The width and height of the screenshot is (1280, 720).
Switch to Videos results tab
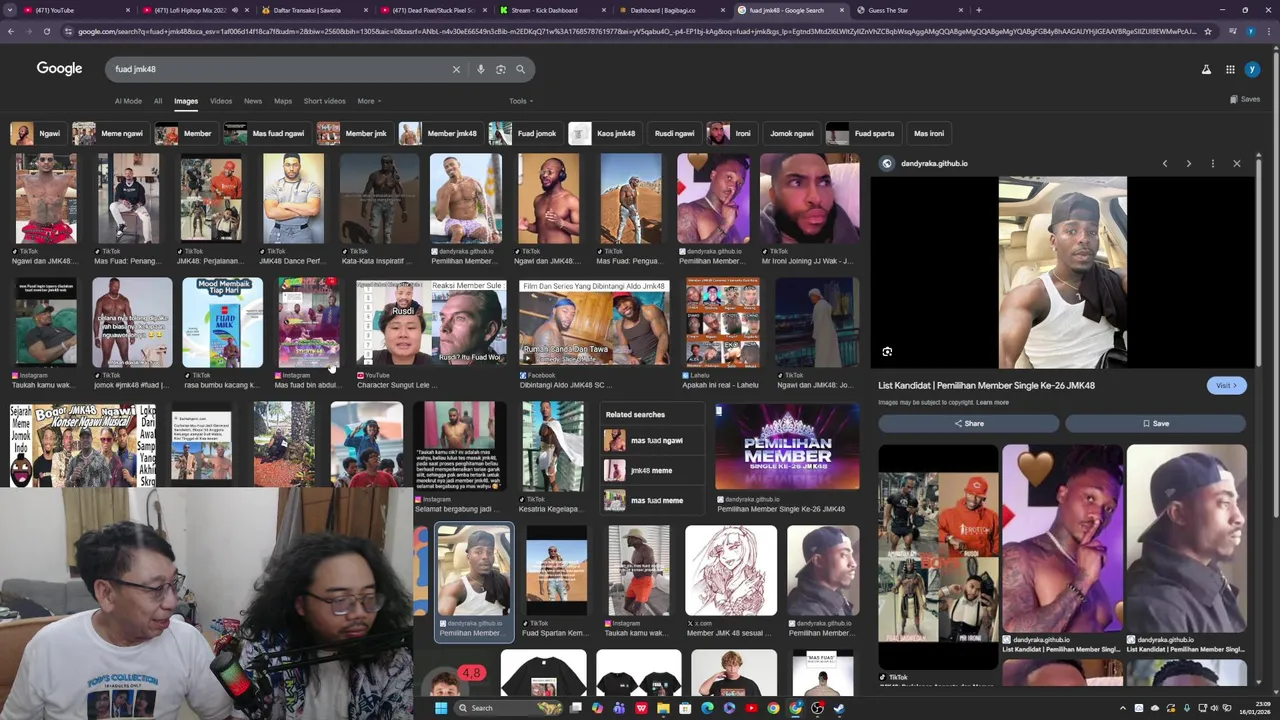(x=221, y=101)
